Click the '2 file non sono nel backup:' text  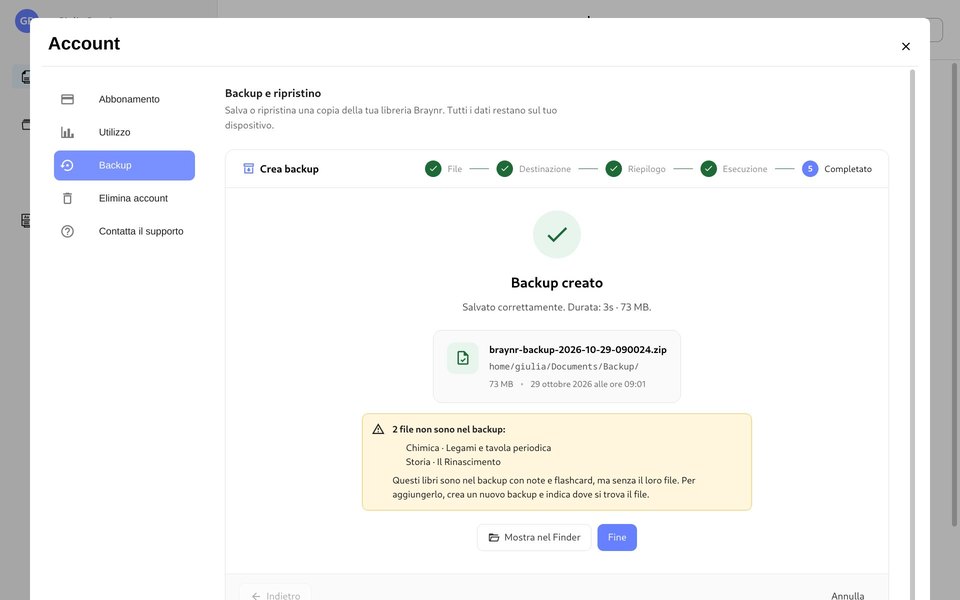449,429
